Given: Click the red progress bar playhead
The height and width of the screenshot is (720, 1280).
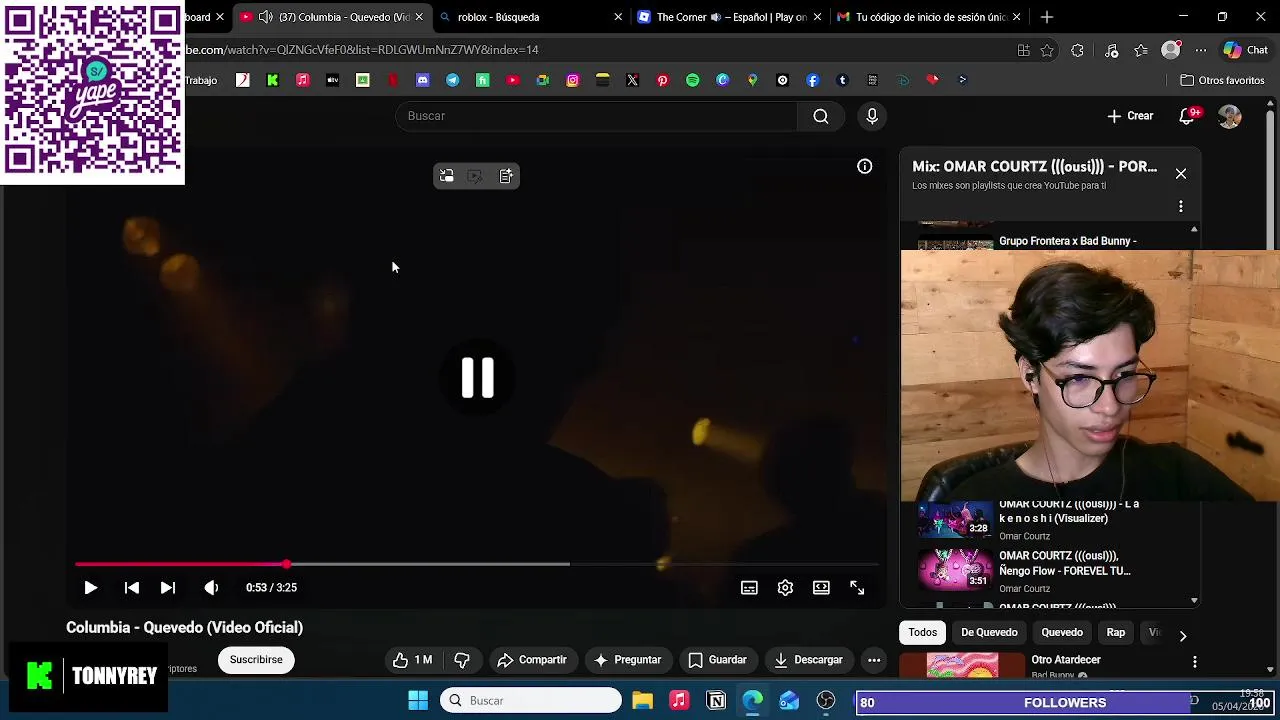Looking at the screenshot, I should (286, 565).
